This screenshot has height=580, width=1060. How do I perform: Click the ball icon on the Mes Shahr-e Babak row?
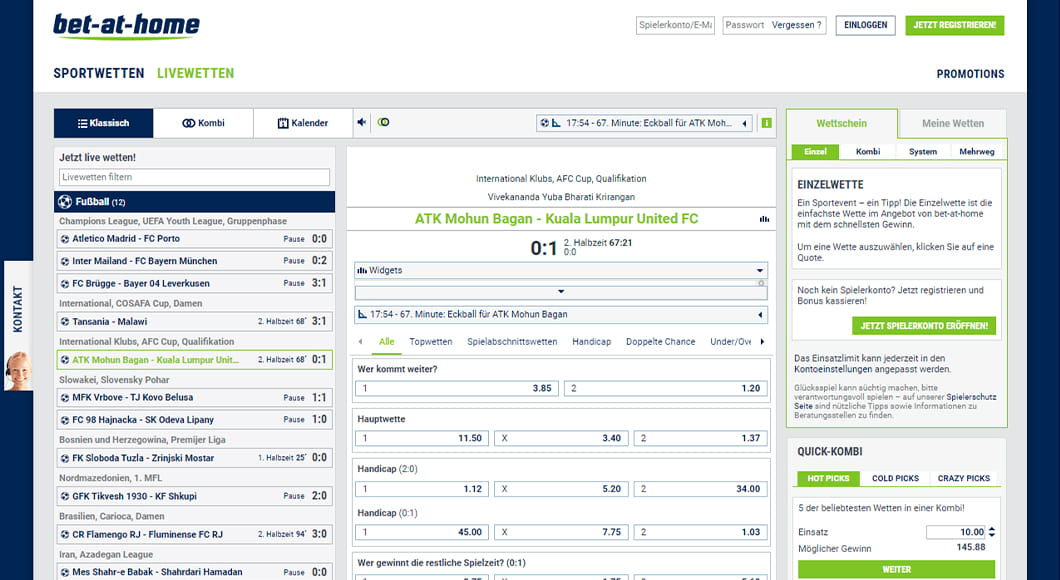(65, 573)
